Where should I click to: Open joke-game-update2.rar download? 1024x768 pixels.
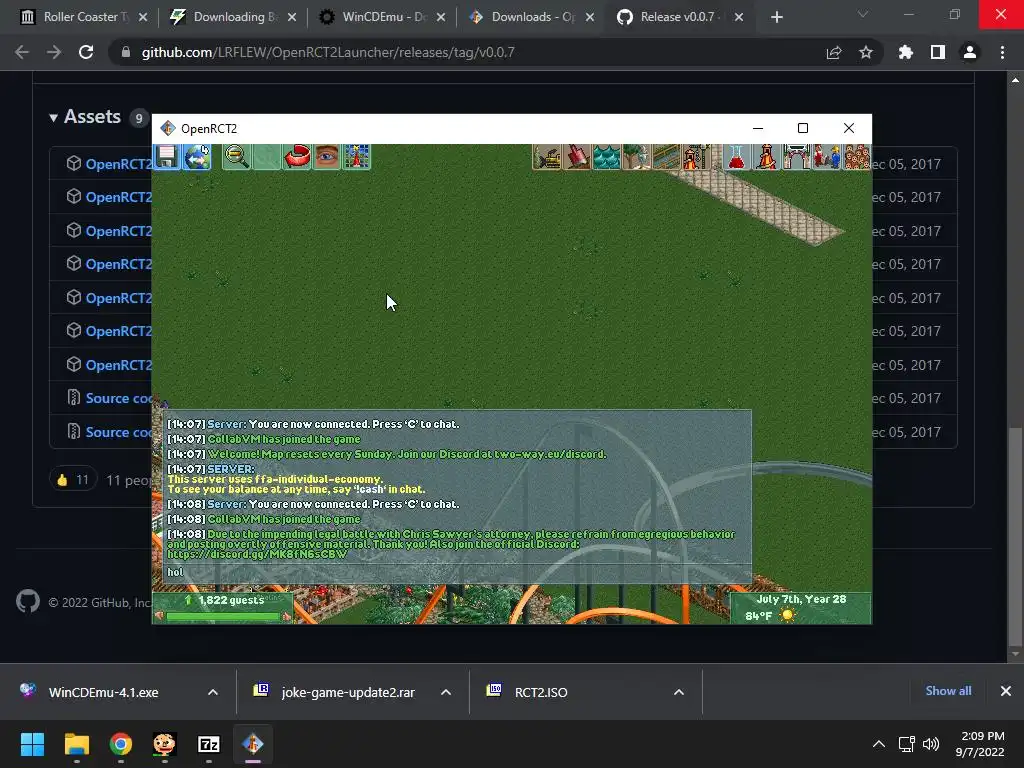(347, 692)
